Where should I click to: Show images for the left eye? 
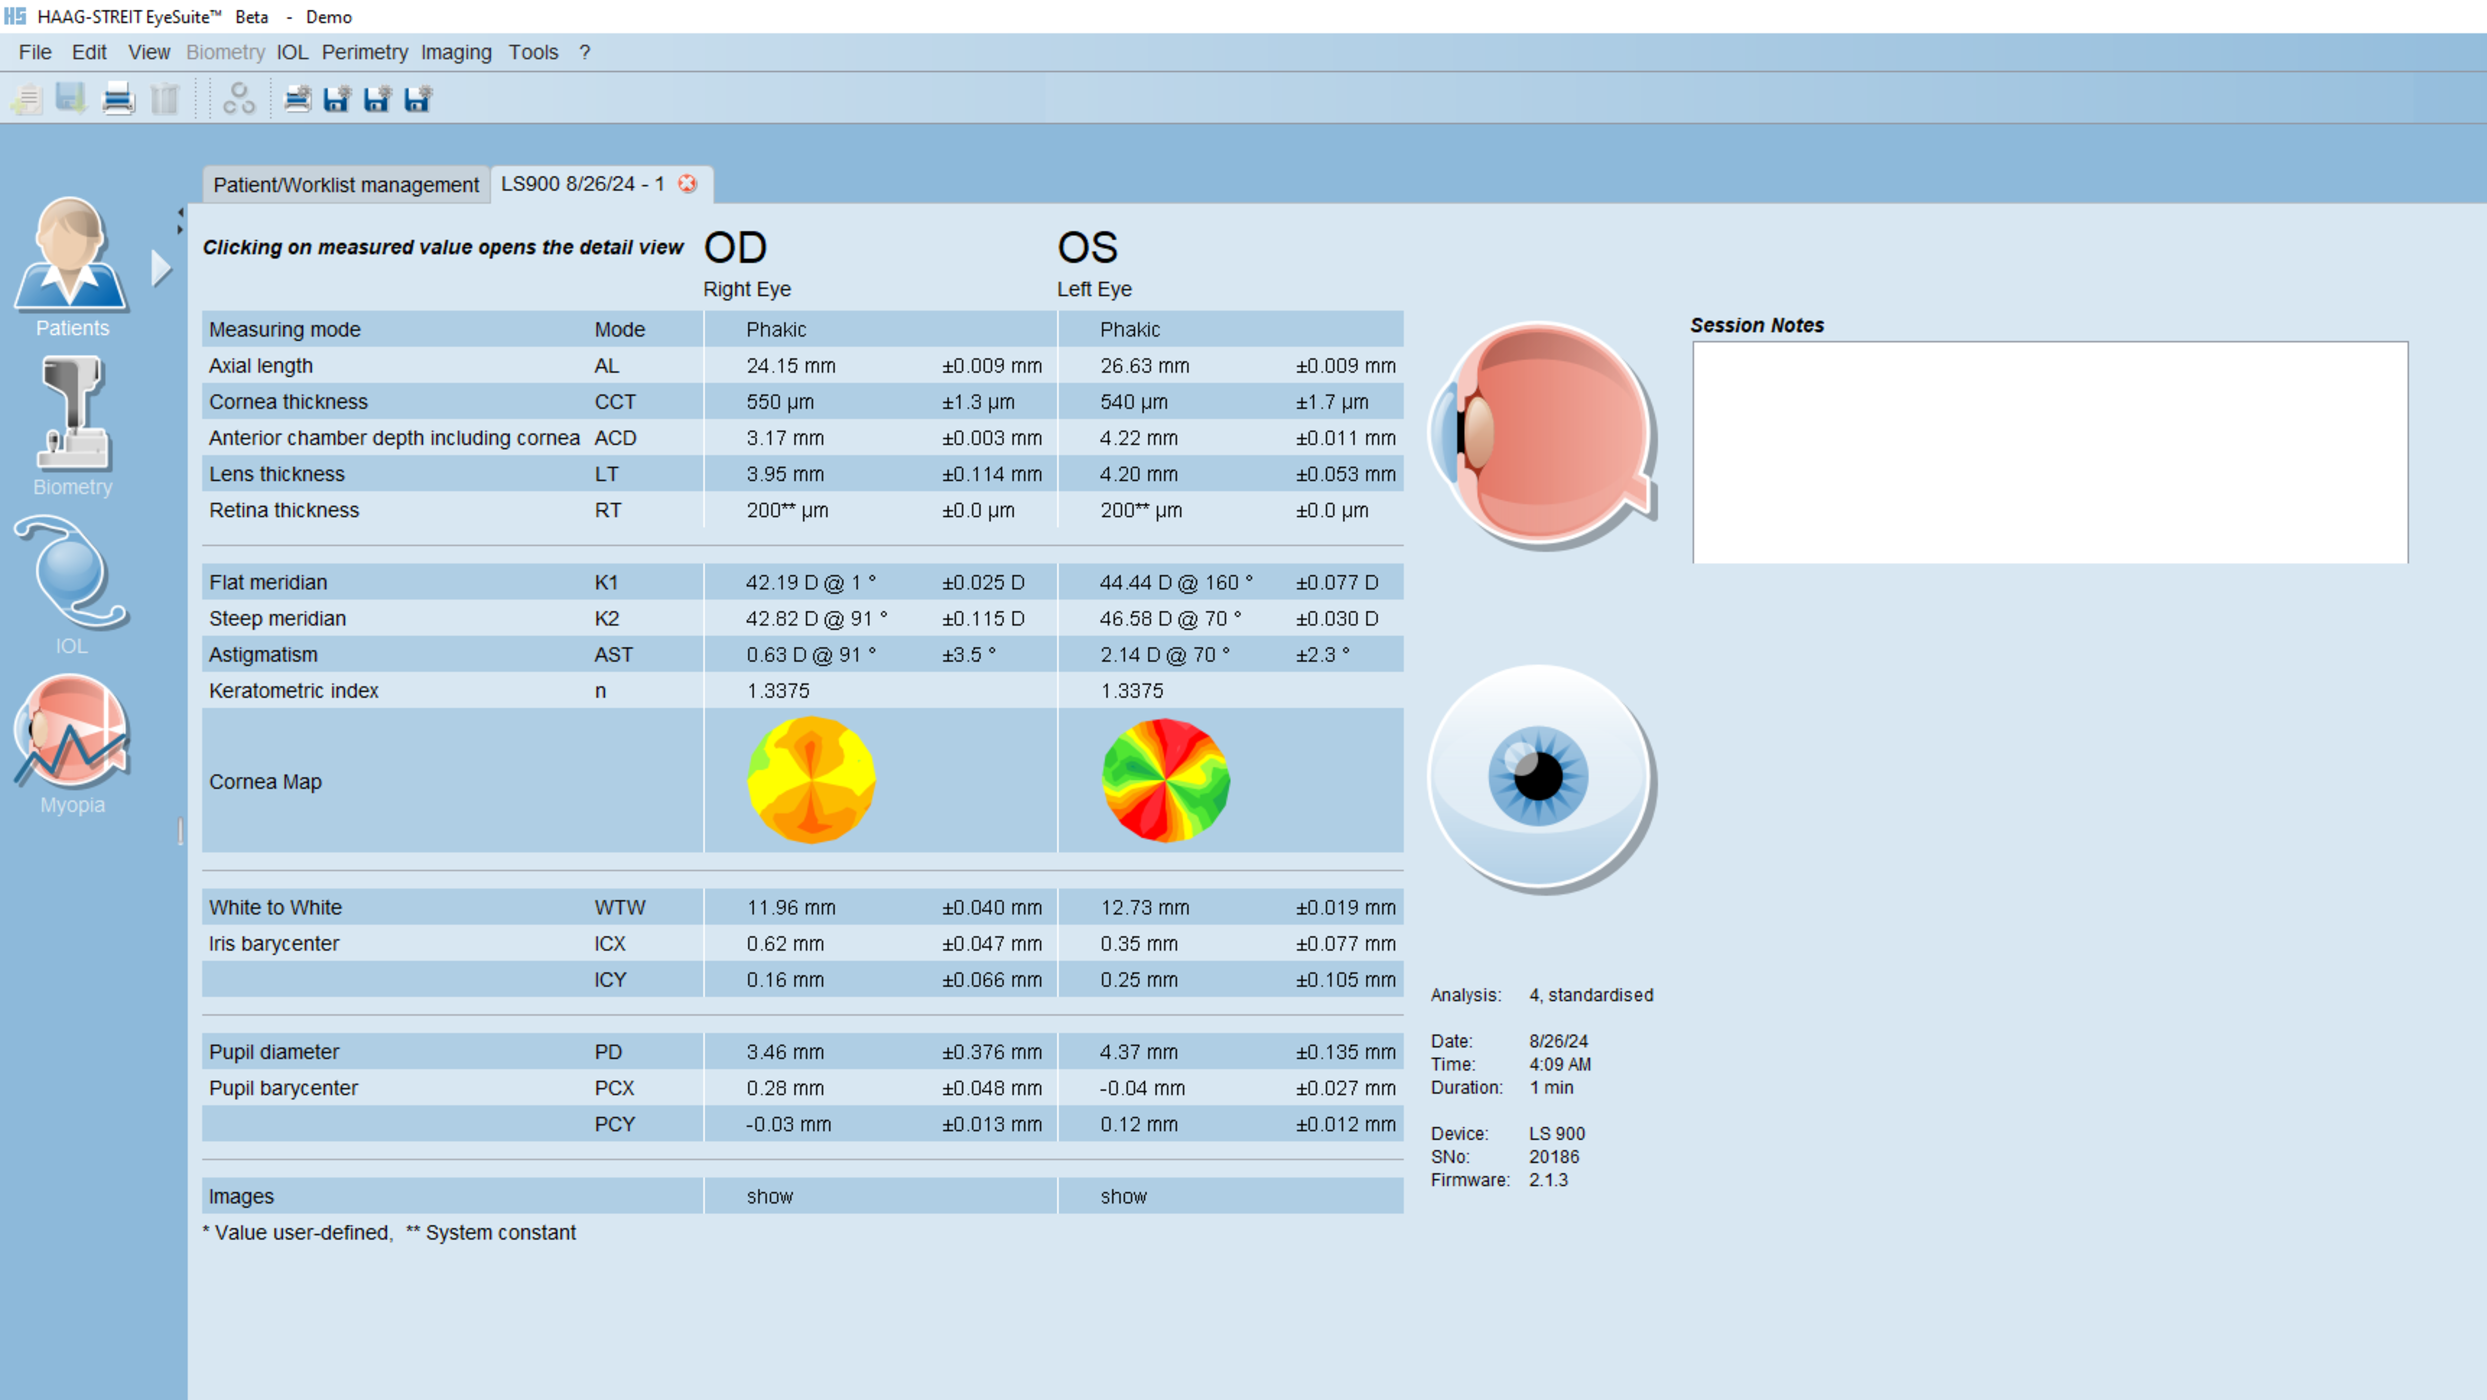click(1123, 1195)
